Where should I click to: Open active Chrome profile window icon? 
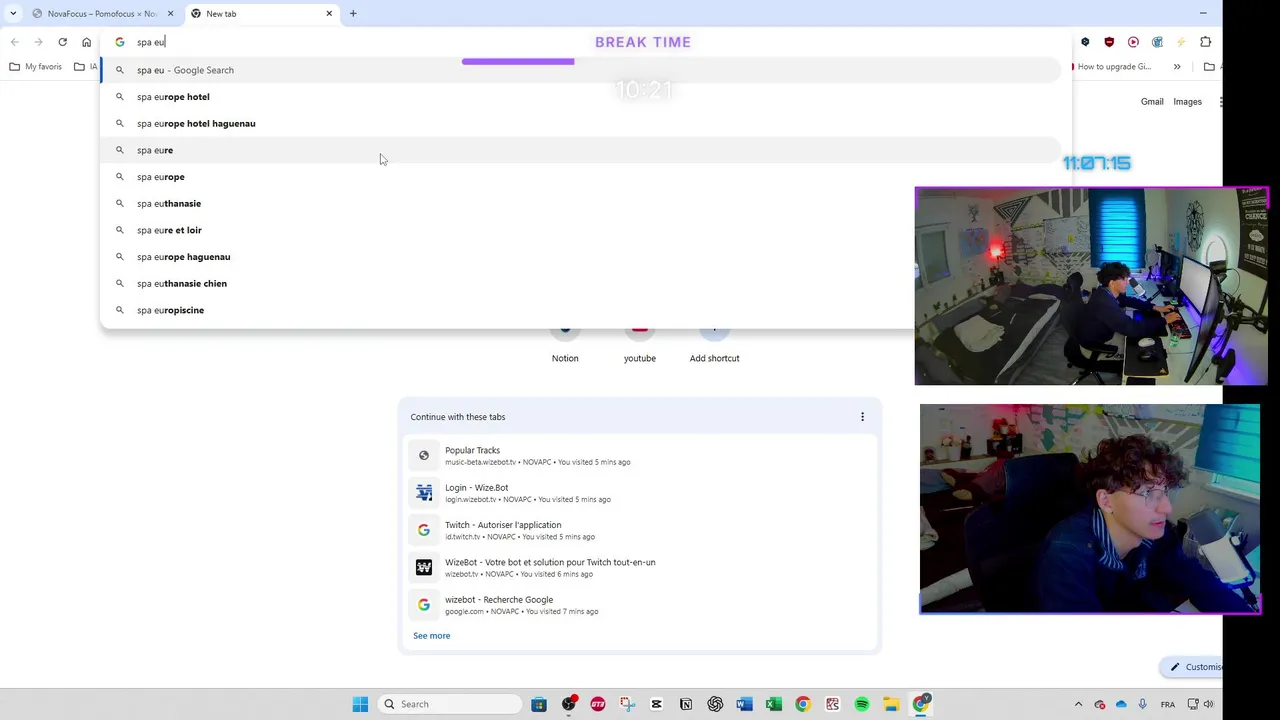pyautogui.click(x=920, y=704)
